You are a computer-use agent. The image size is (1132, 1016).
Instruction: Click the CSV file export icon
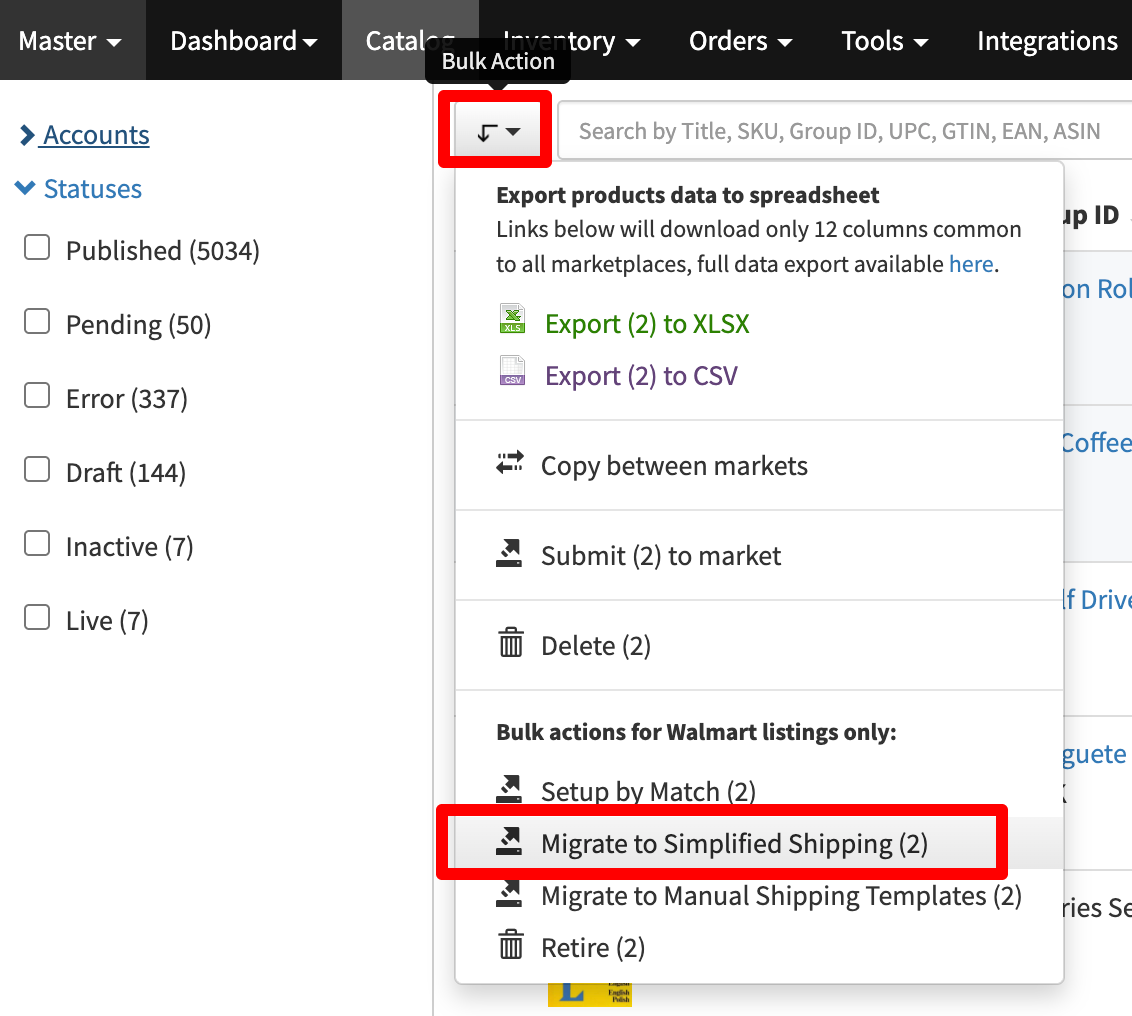pyautogui.click(x=512, y=372)
